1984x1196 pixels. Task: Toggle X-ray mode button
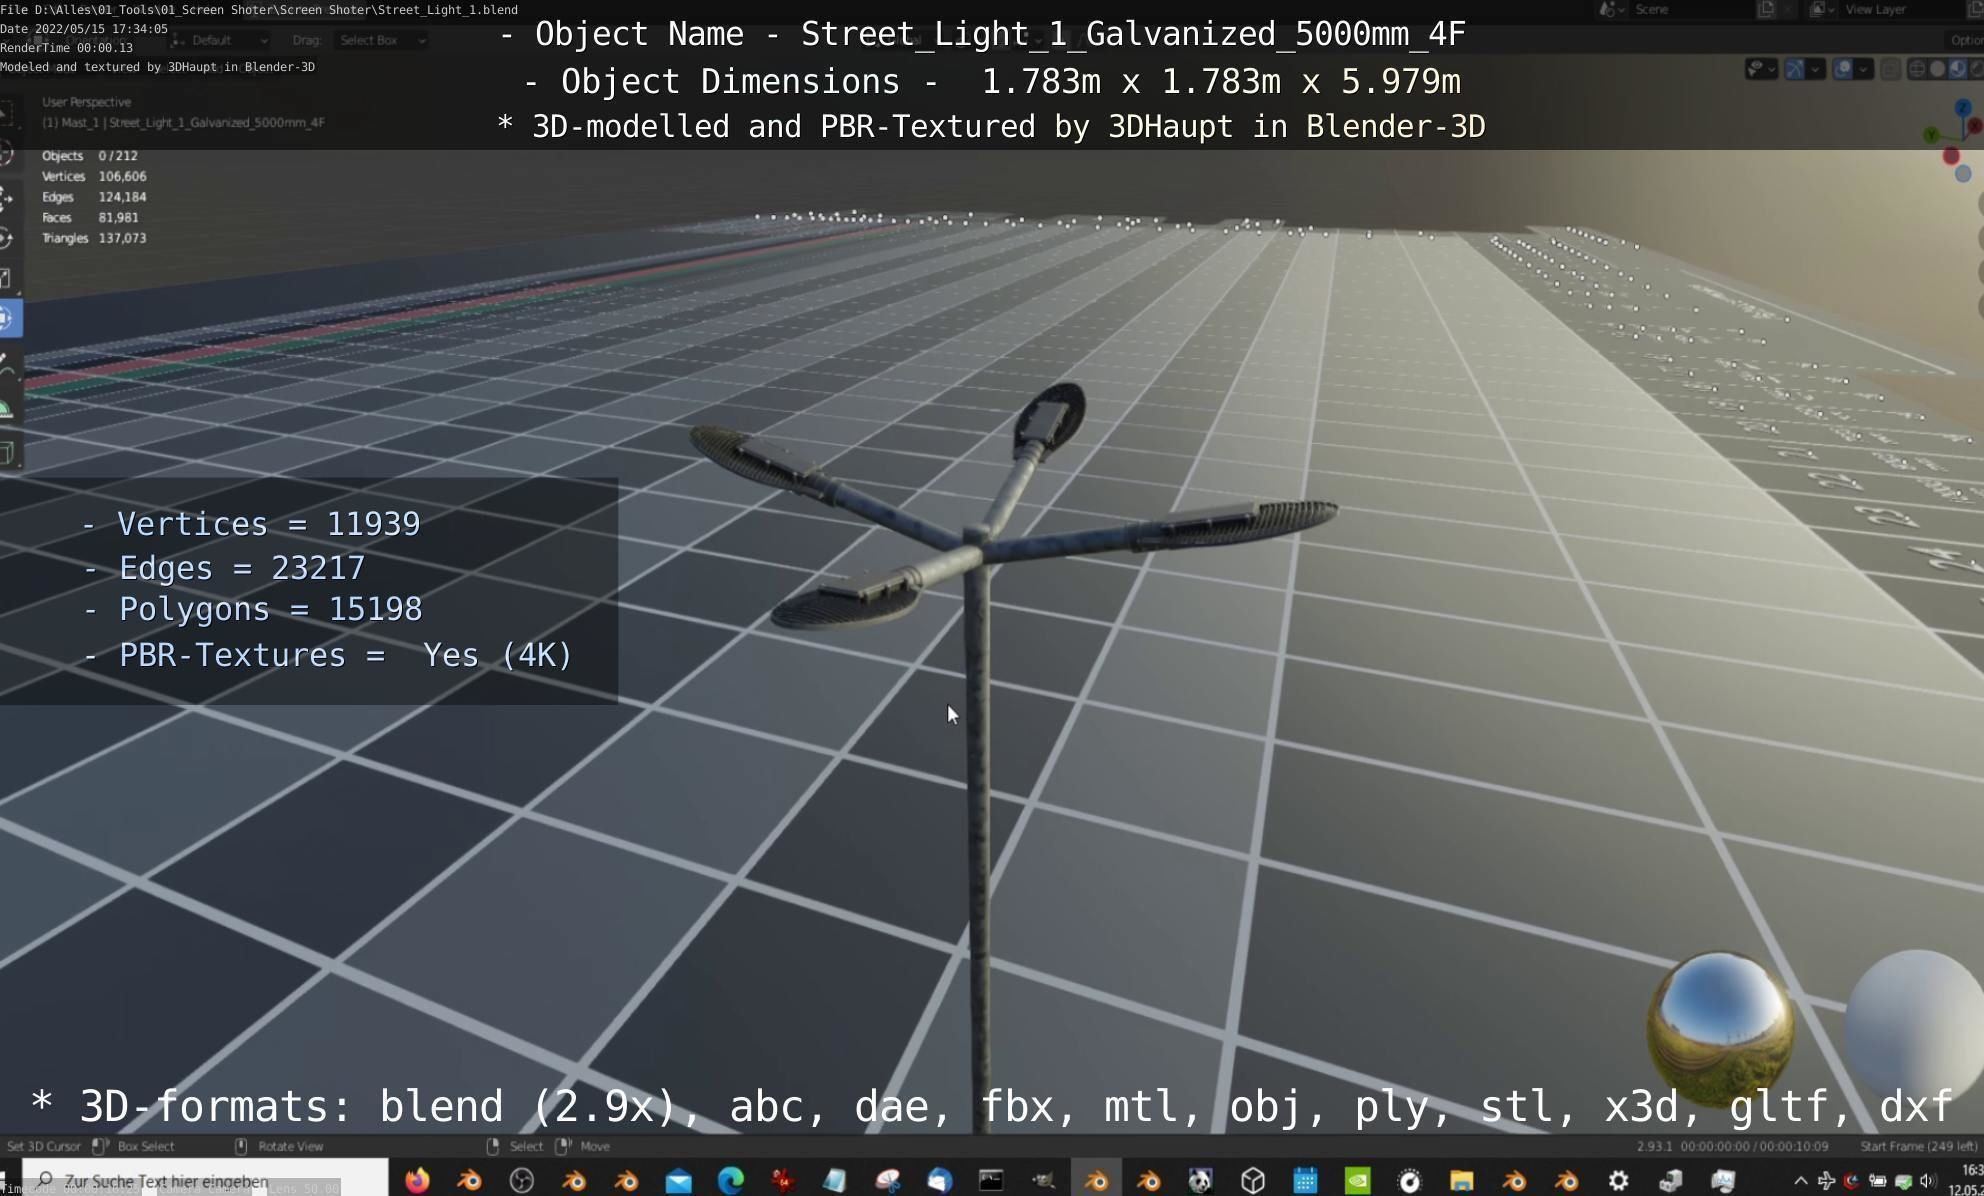pos(1890,68)
